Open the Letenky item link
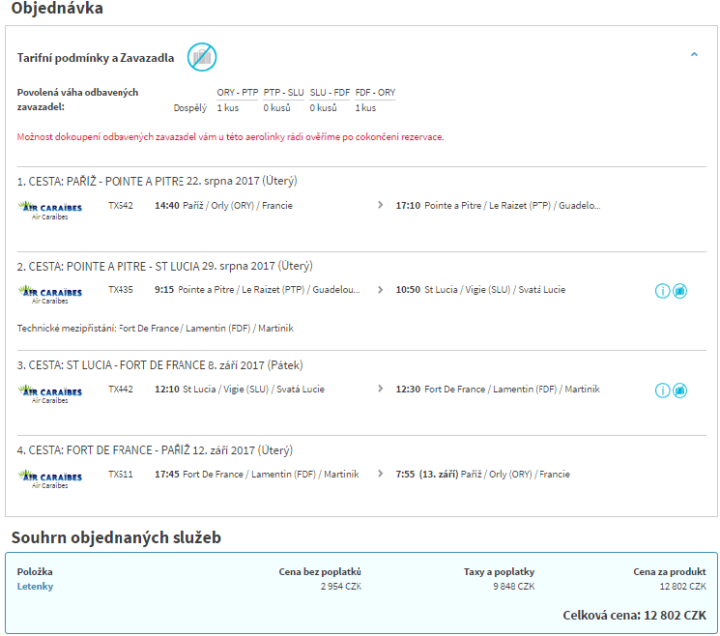Image resolution: width=720 pixels, height=636 pixels. (x=35, y=586)
